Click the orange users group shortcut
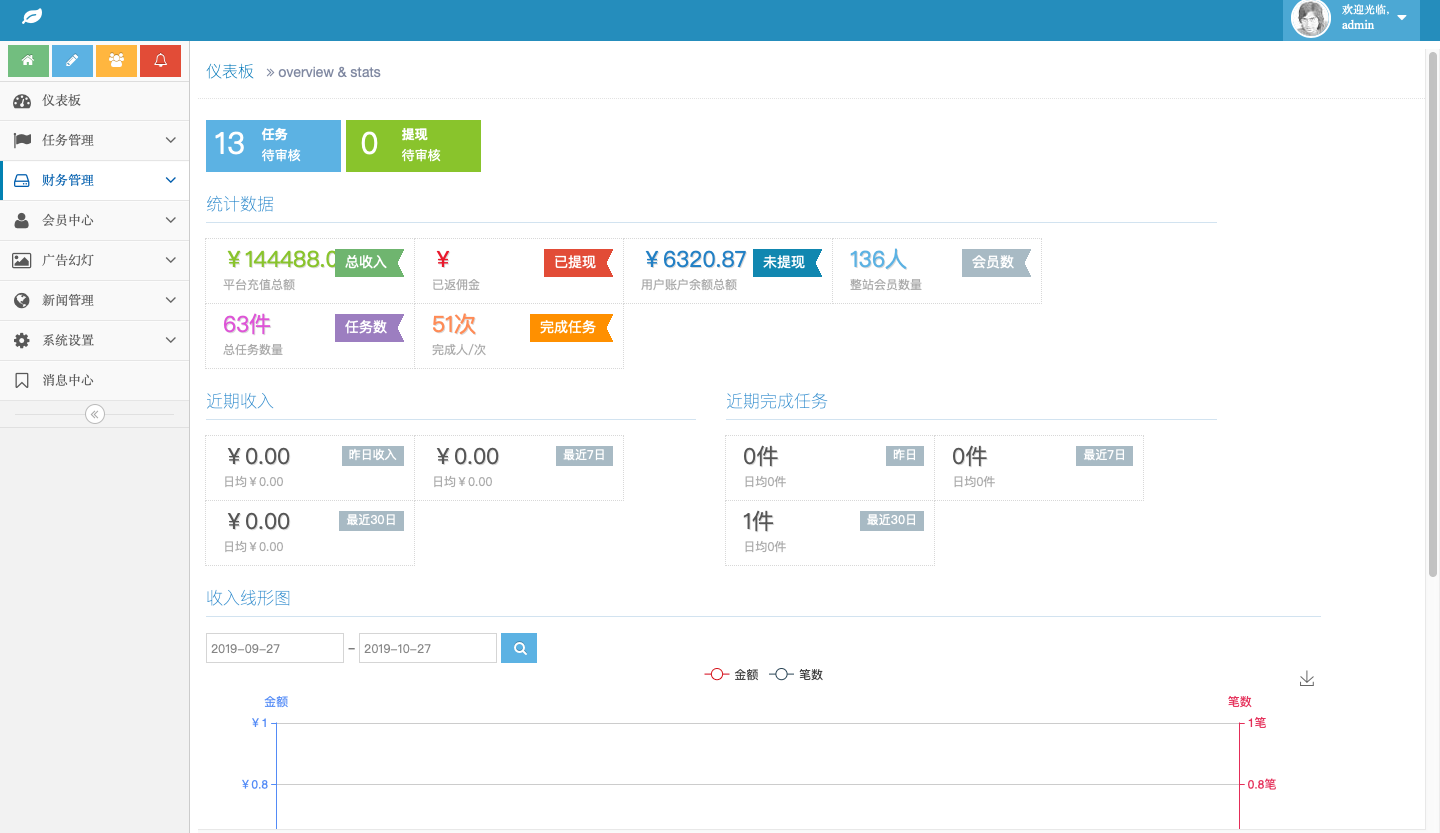The image size is (1440, 833). coord(116,61)
